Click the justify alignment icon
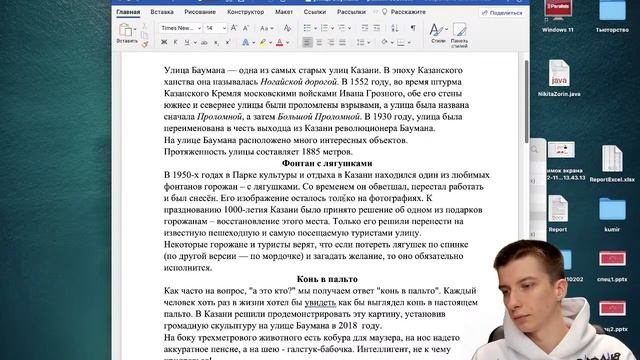This screenshot has width=640, height=360. pos(343,42)
